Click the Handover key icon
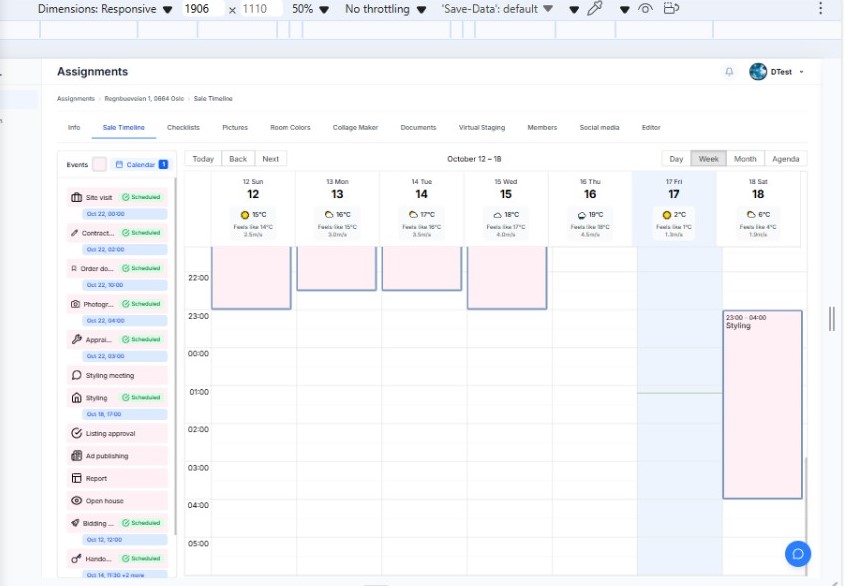The image size is (844, 586). pos(76,559)
